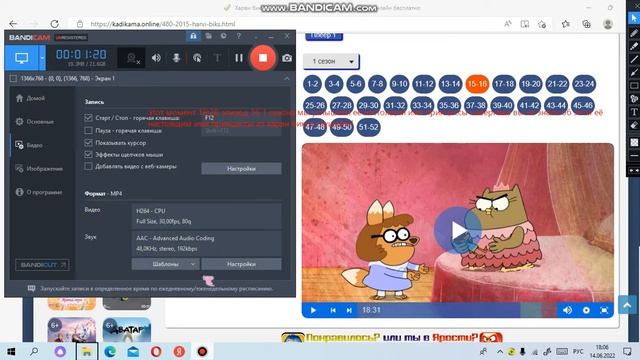Open video player settings gear
Image resolution: width=640 pixels, height=360 pixels.
586,310
